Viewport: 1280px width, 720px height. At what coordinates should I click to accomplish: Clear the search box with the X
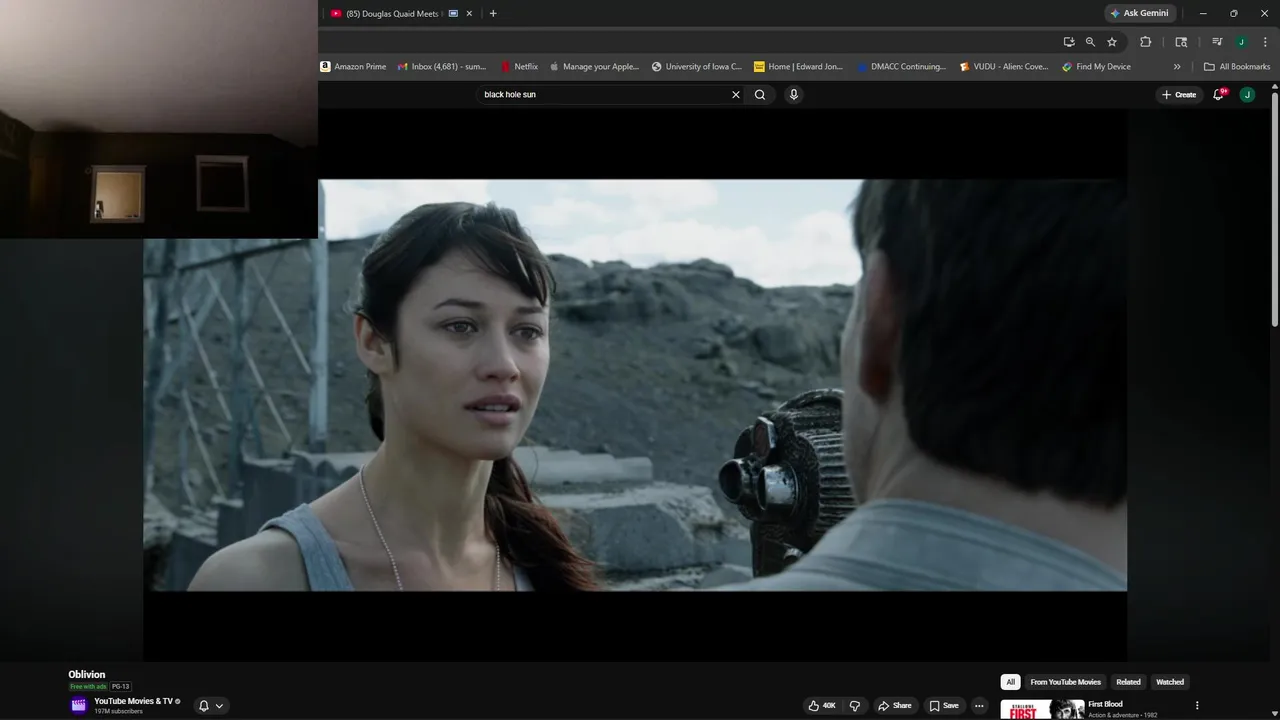736,94
